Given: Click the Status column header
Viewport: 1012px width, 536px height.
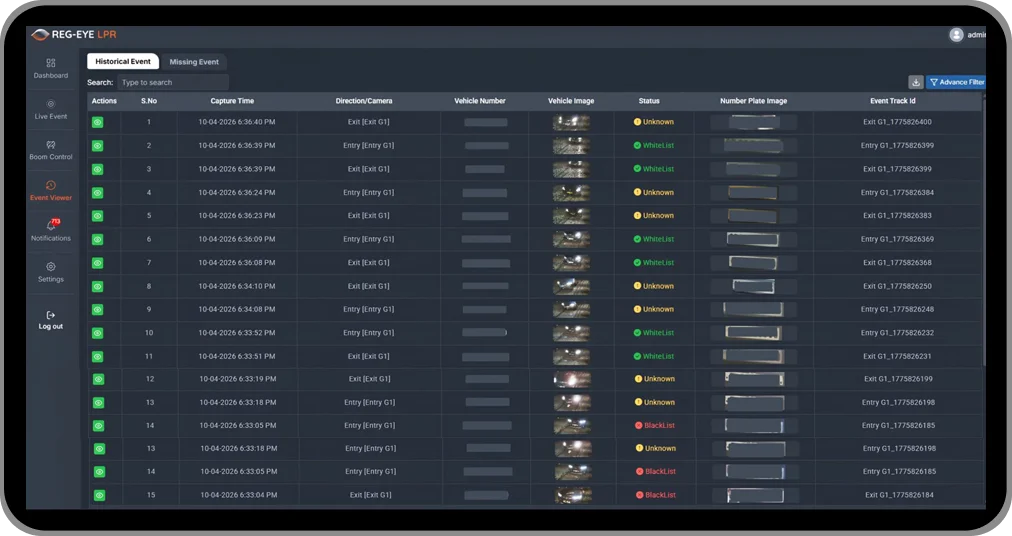Looking at the screenshot, I should [x=649, y=101].
